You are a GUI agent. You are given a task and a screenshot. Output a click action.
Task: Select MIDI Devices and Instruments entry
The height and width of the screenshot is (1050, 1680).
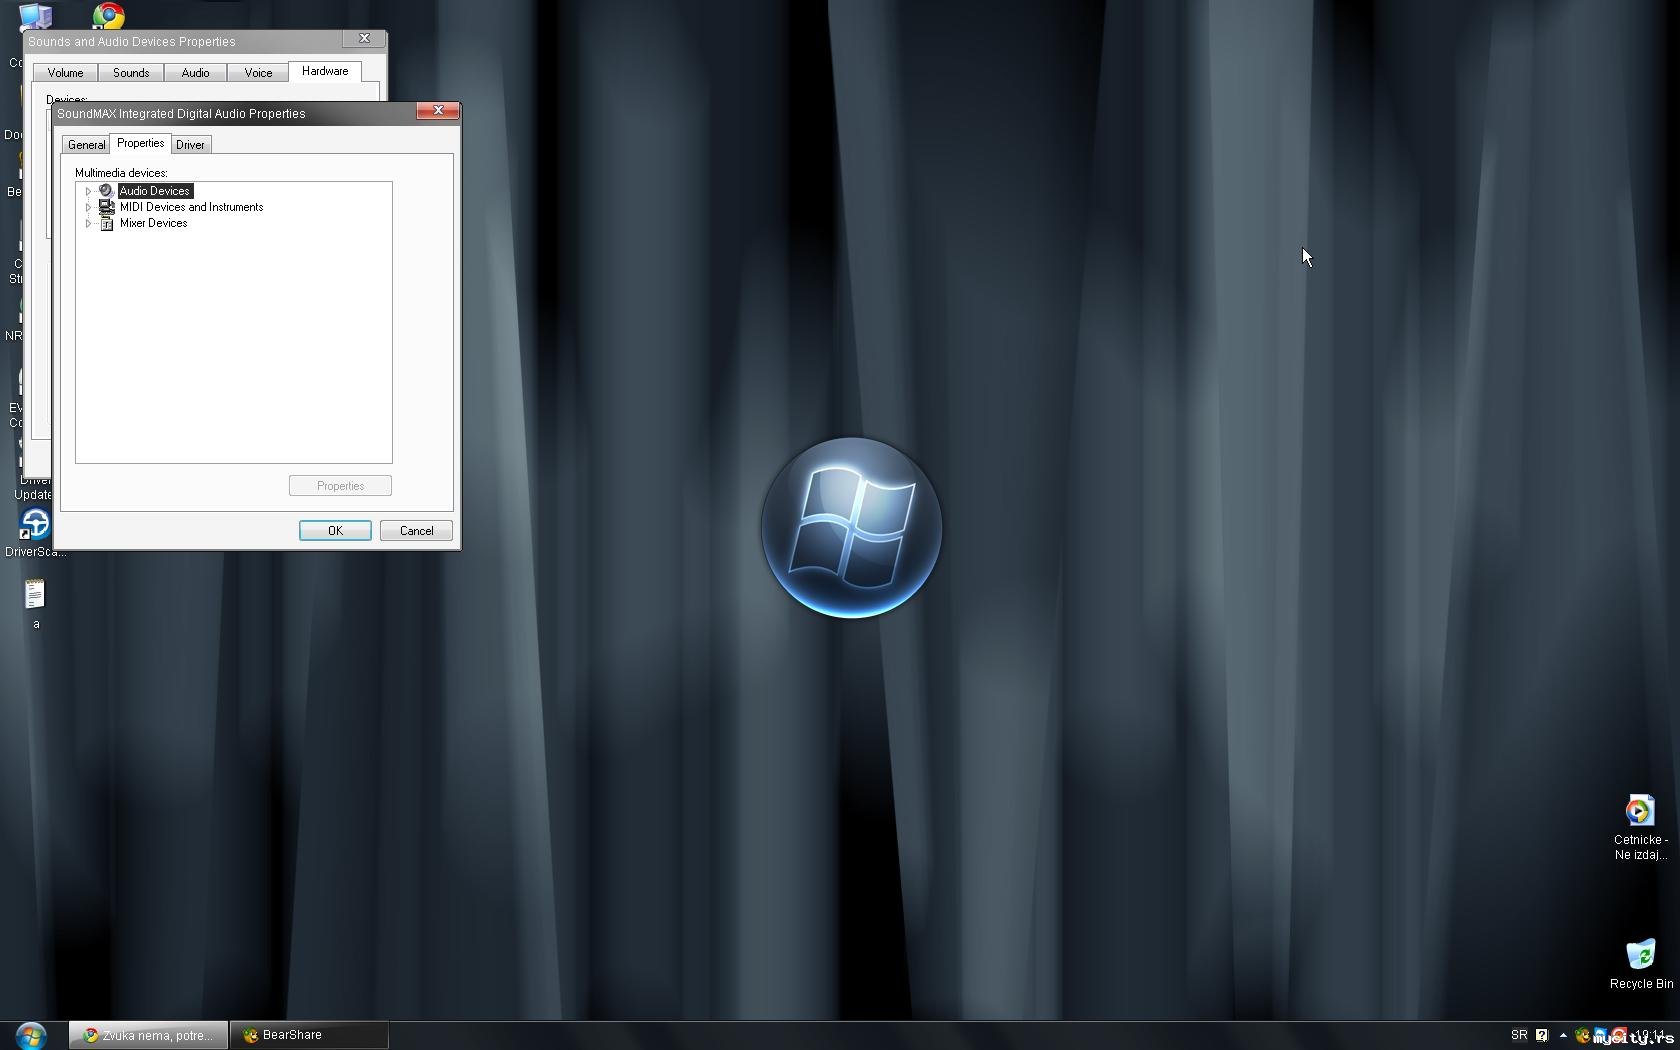[191, 207]
